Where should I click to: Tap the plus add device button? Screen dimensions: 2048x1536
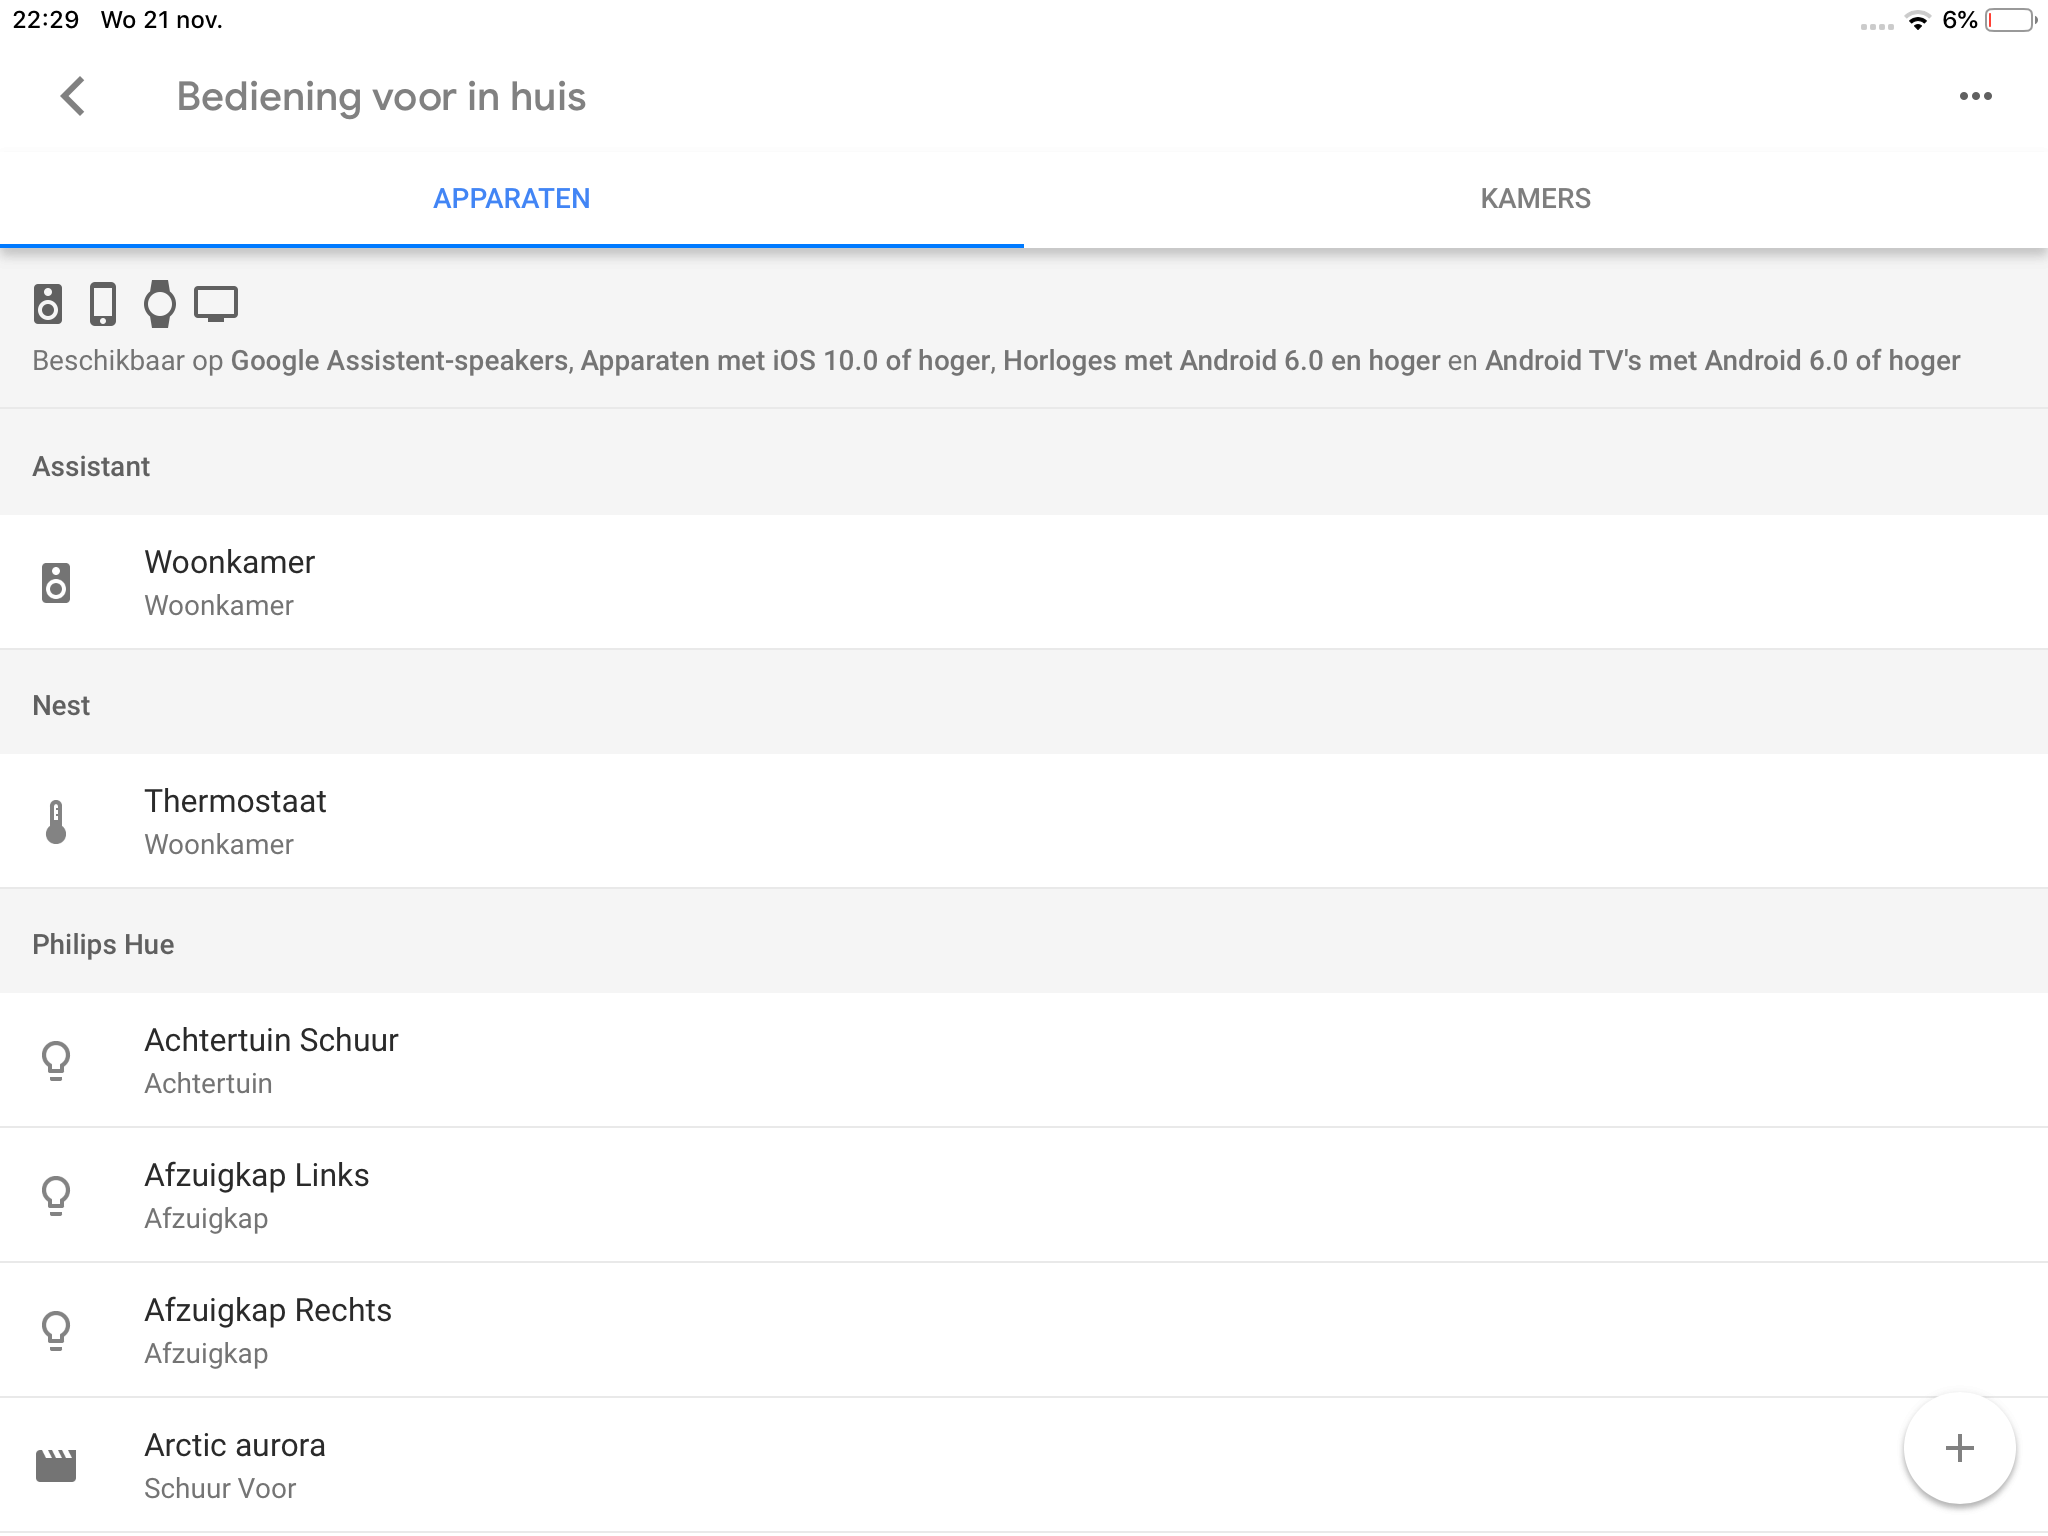pyautogui.click(x=1959, y=1448)
